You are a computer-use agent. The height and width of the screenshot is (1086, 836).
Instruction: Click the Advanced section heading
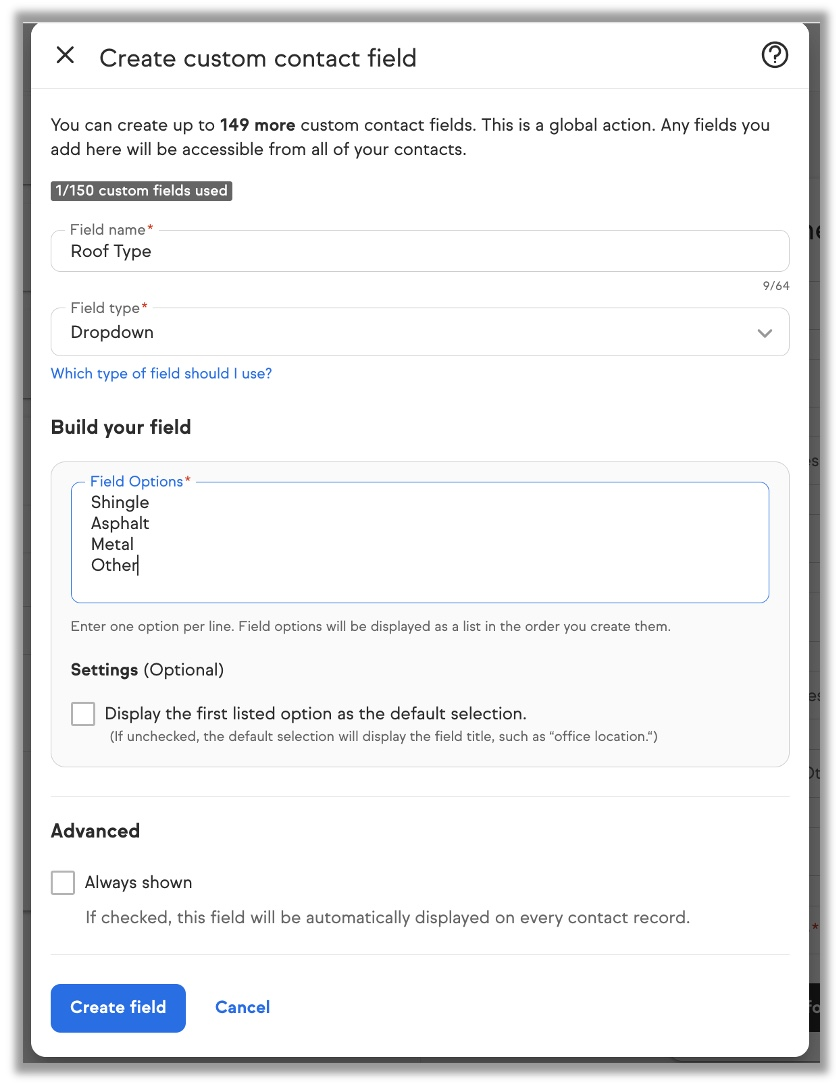click(x=95, y=831)
